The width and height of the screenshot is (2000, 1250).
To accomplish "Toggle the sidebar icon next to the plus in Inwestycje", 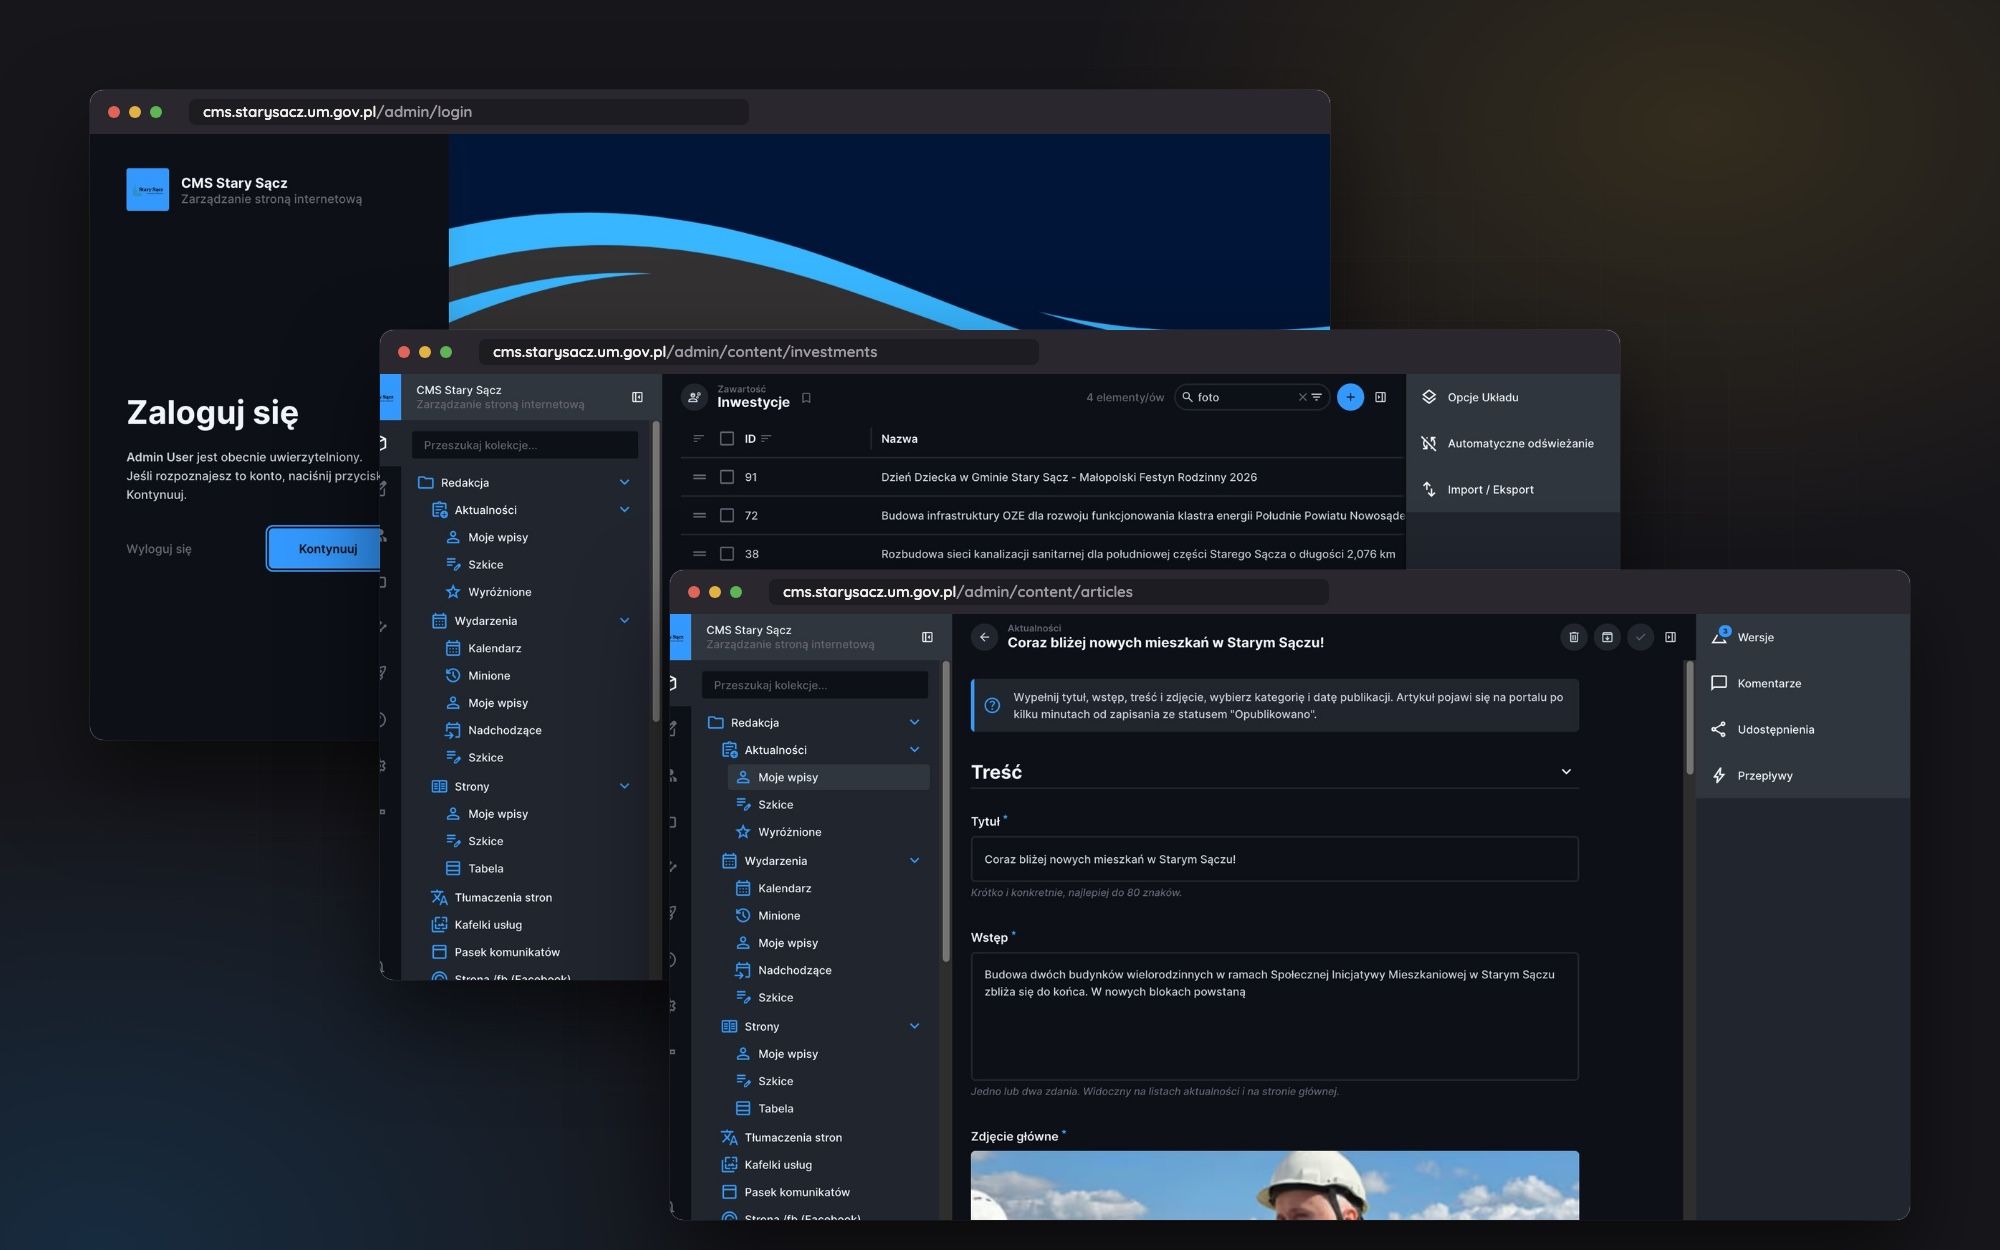I will 1380,397.
